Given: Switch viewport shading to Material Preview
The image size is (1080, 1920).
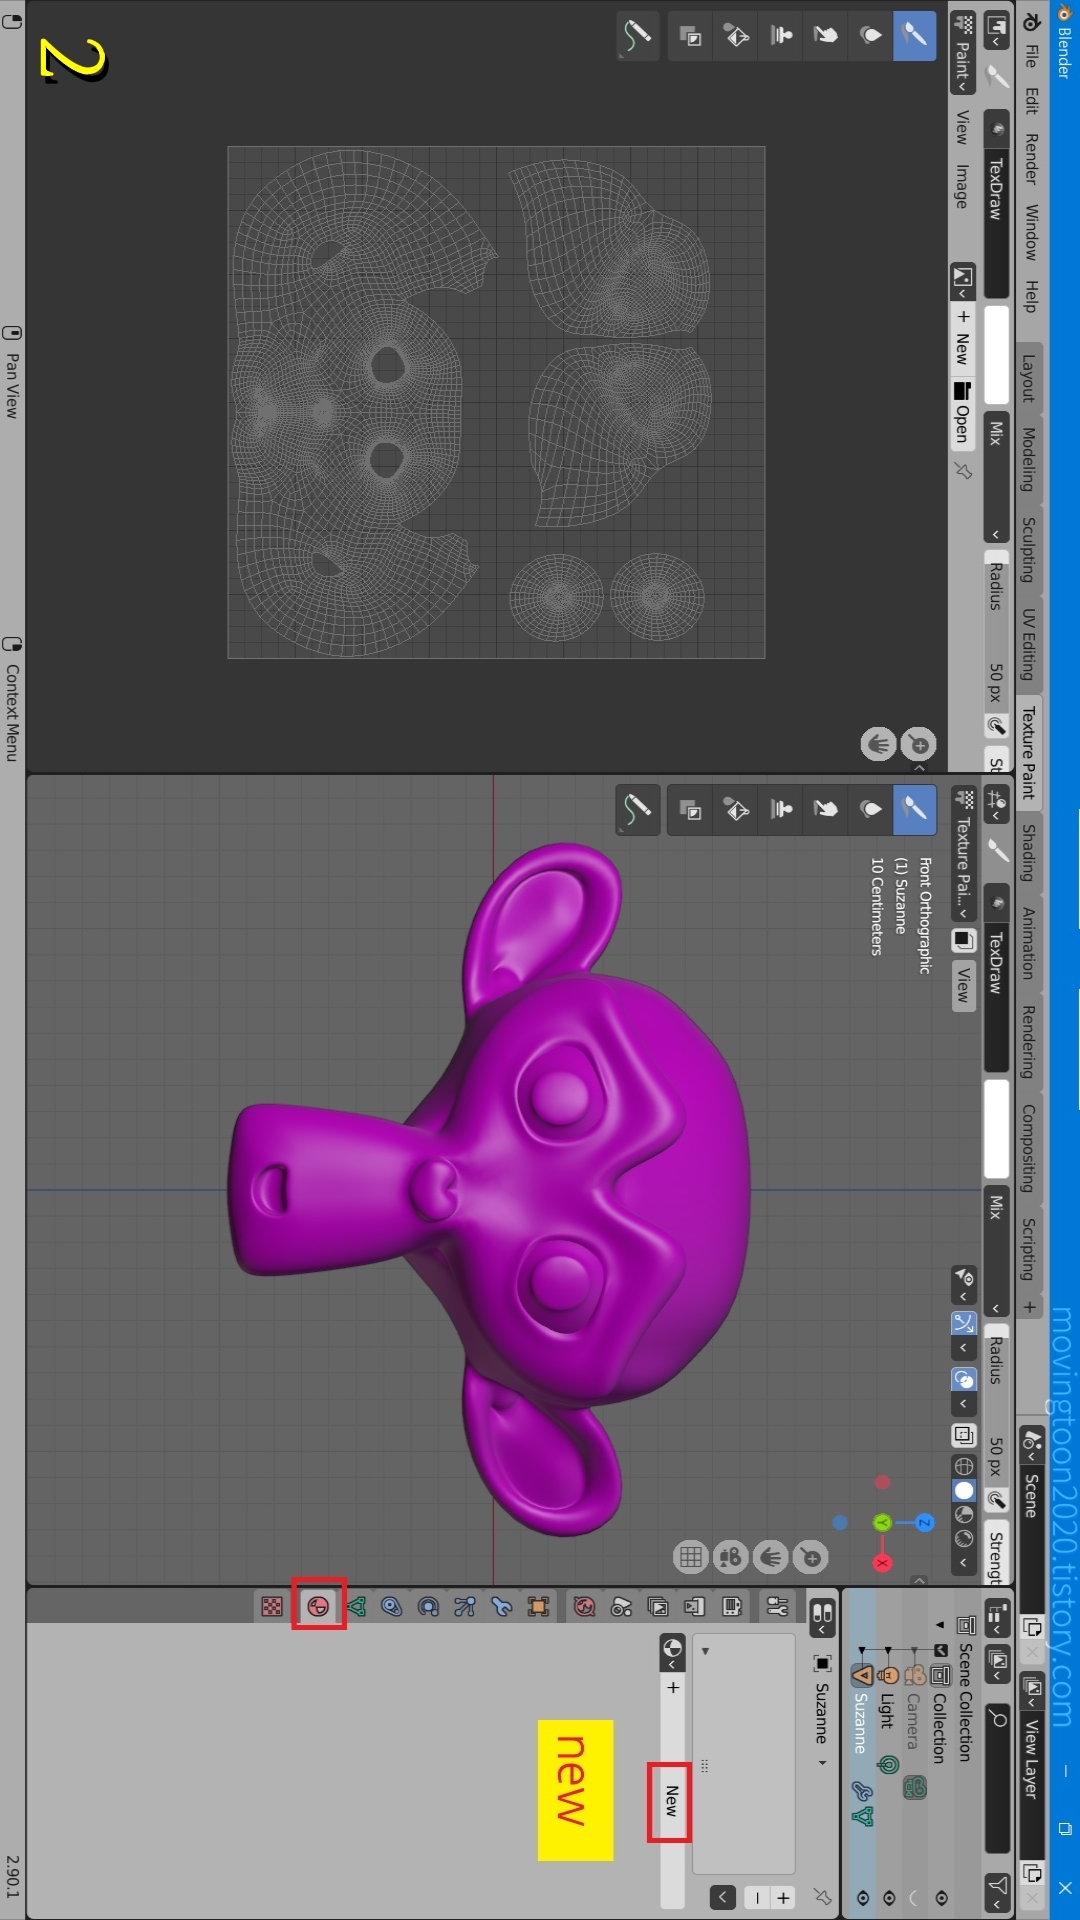Looking at the screenshot, I should point(964,1514).
